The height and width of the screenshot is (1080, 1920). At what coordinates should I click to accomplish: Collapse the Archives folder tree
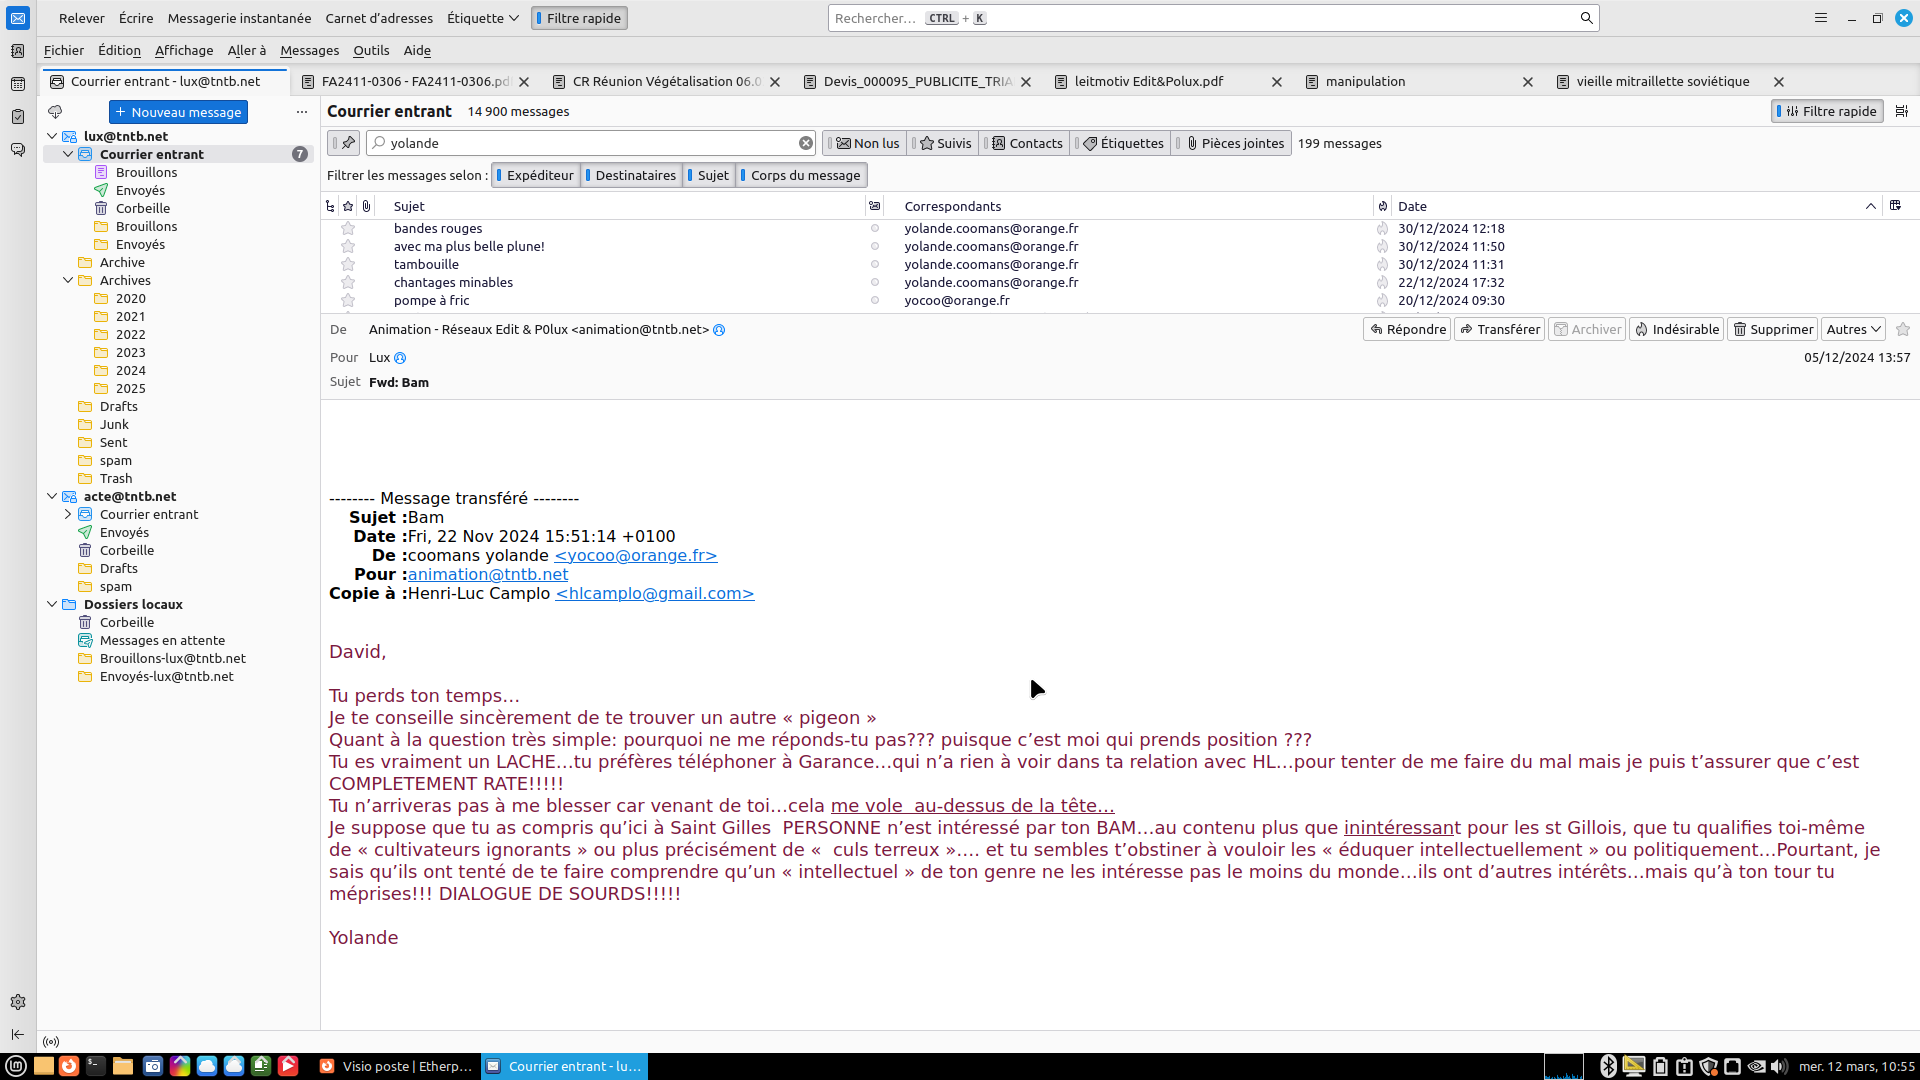point(68,281)
